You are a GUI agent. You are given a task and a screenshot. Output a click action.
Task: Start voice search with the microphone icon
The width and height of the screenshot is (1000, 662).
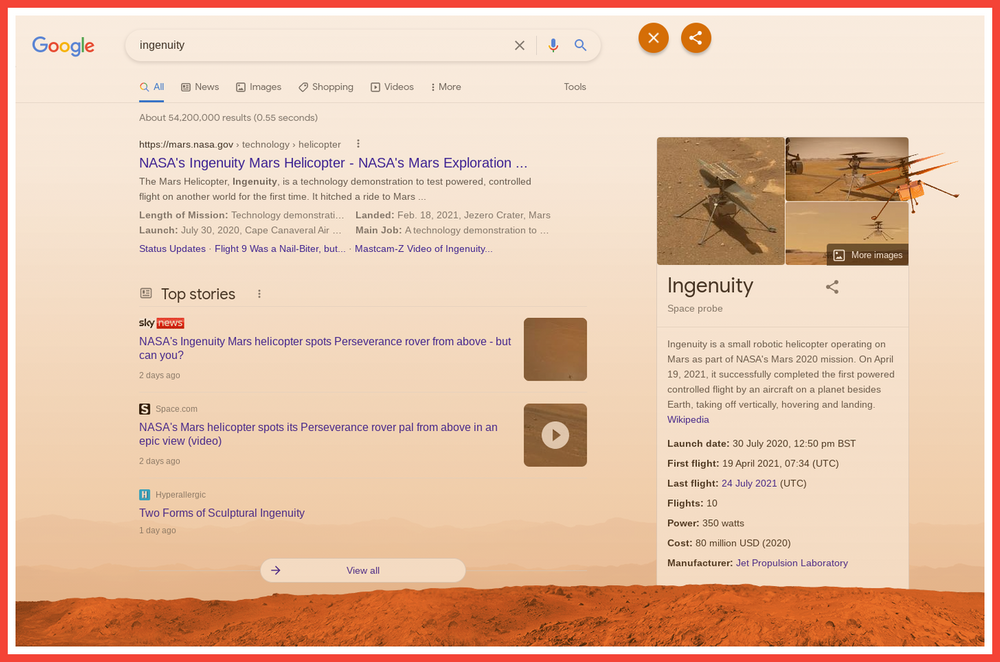[553, 45]
